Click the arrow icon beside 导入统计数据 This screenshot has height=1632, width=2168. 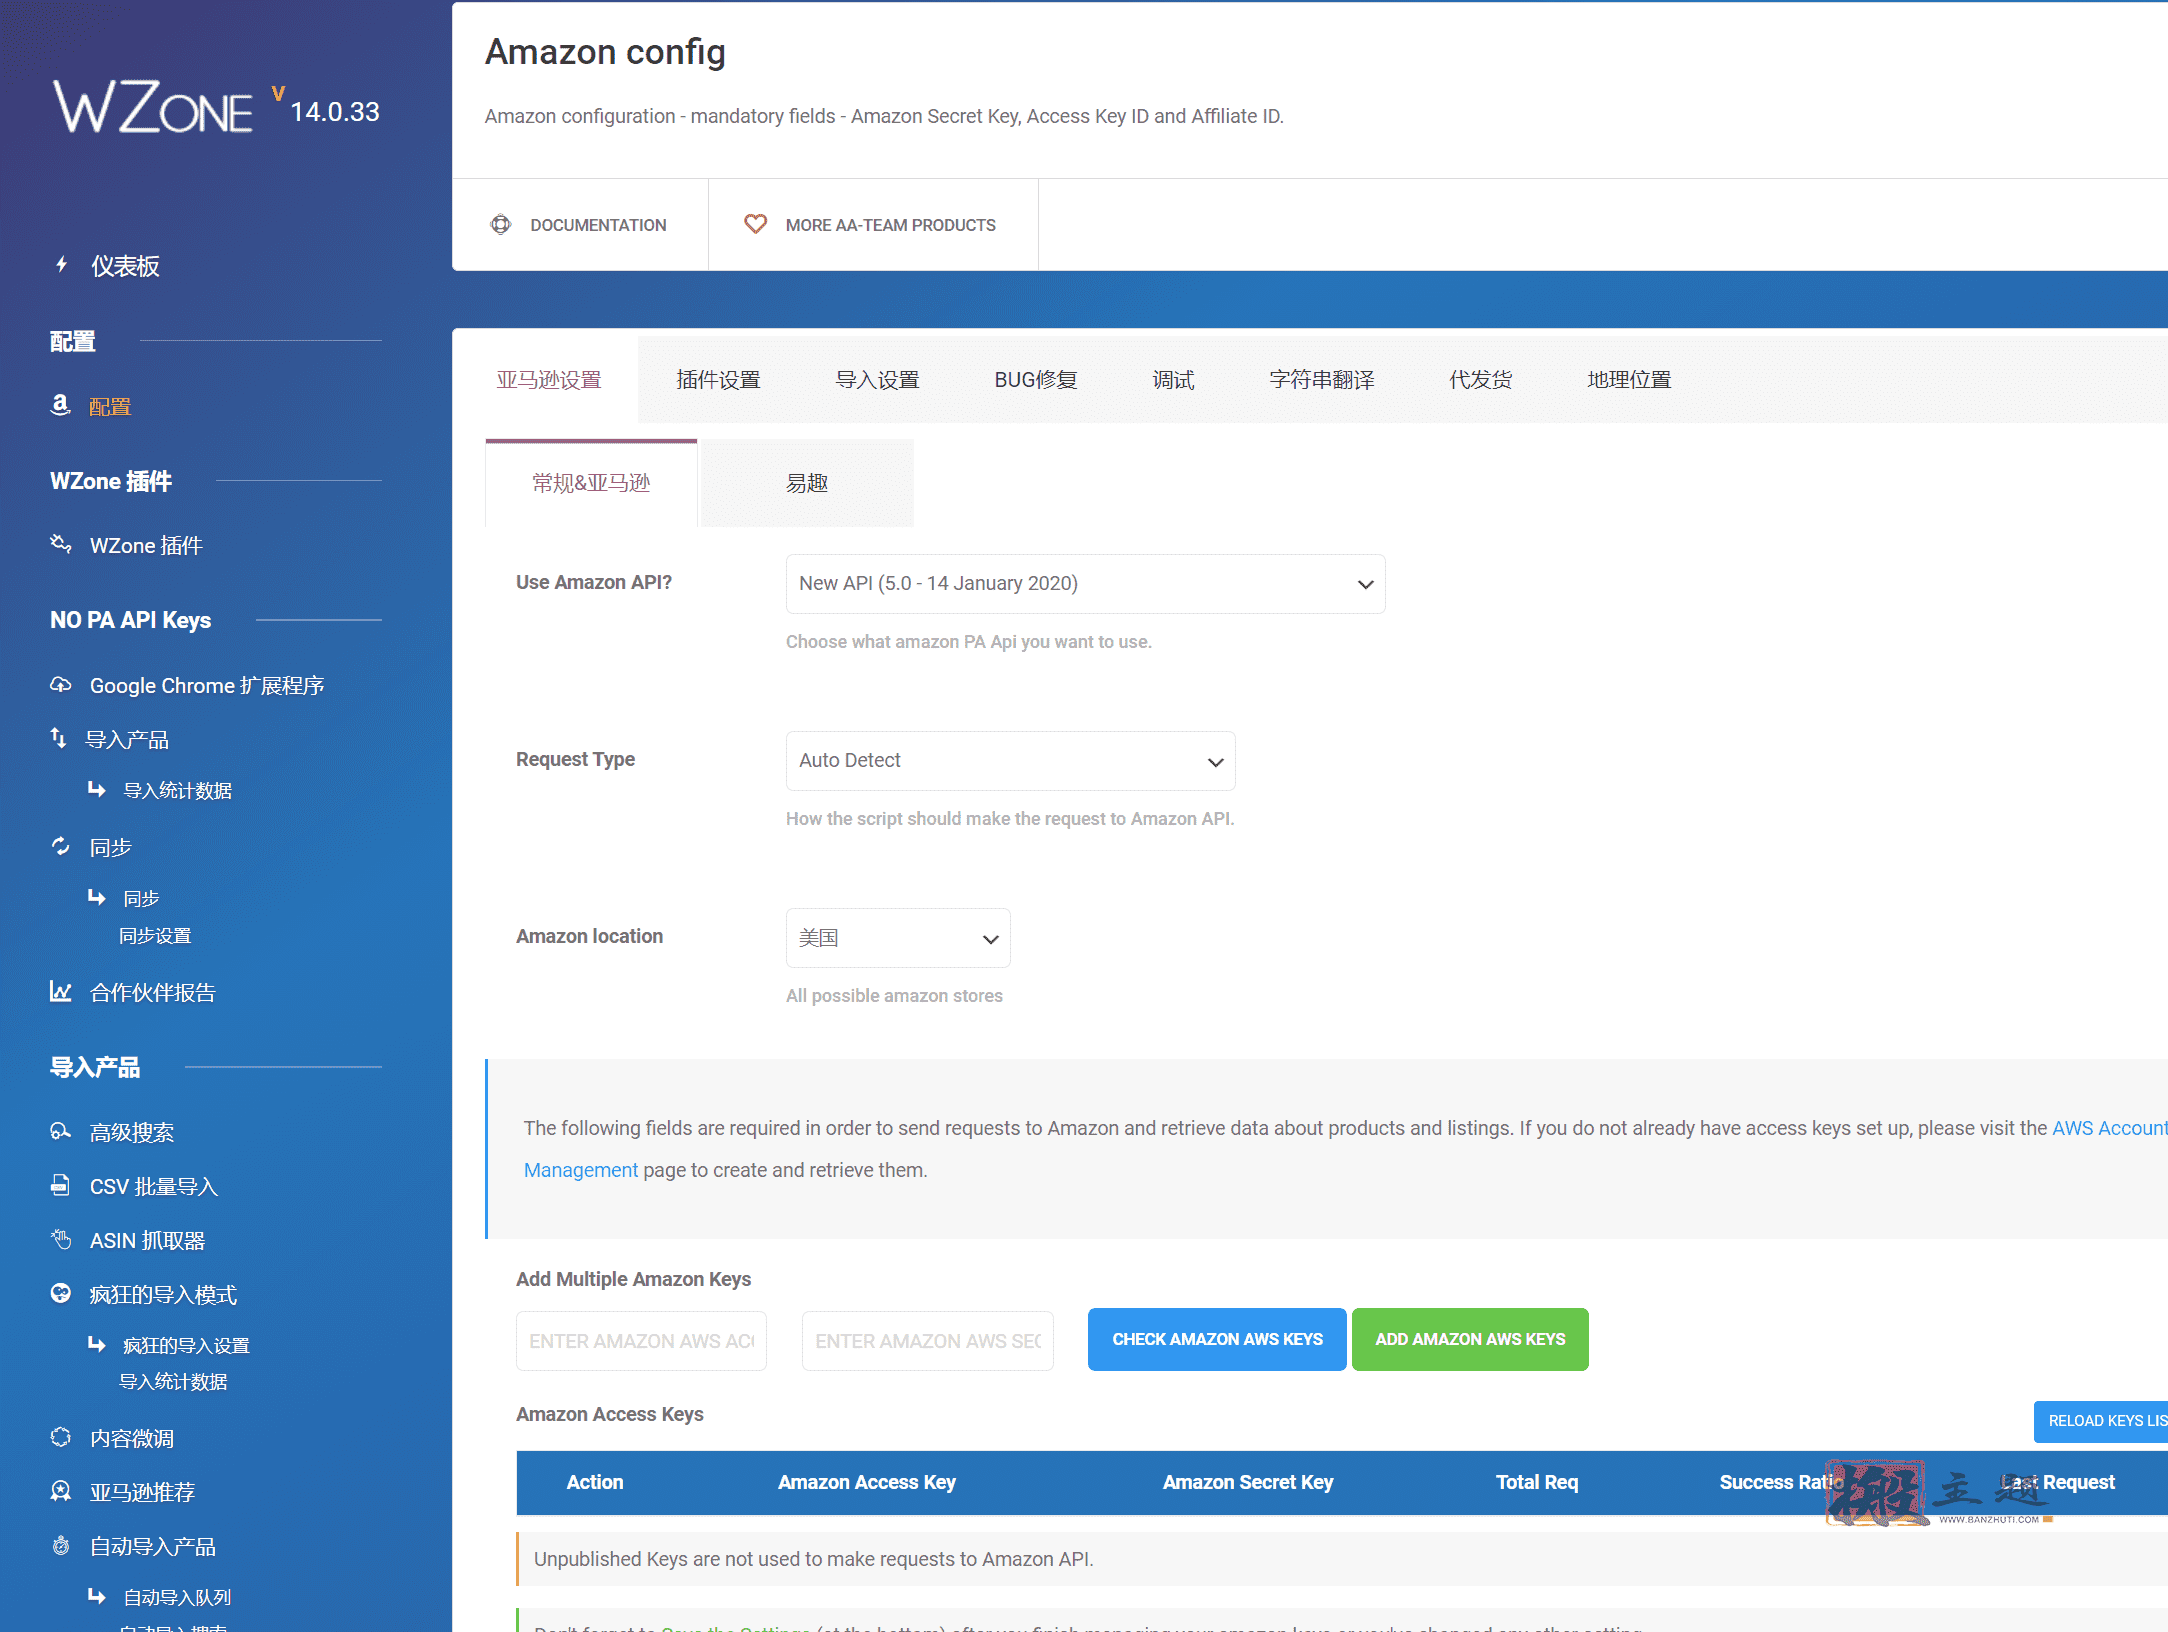(97, 789)
